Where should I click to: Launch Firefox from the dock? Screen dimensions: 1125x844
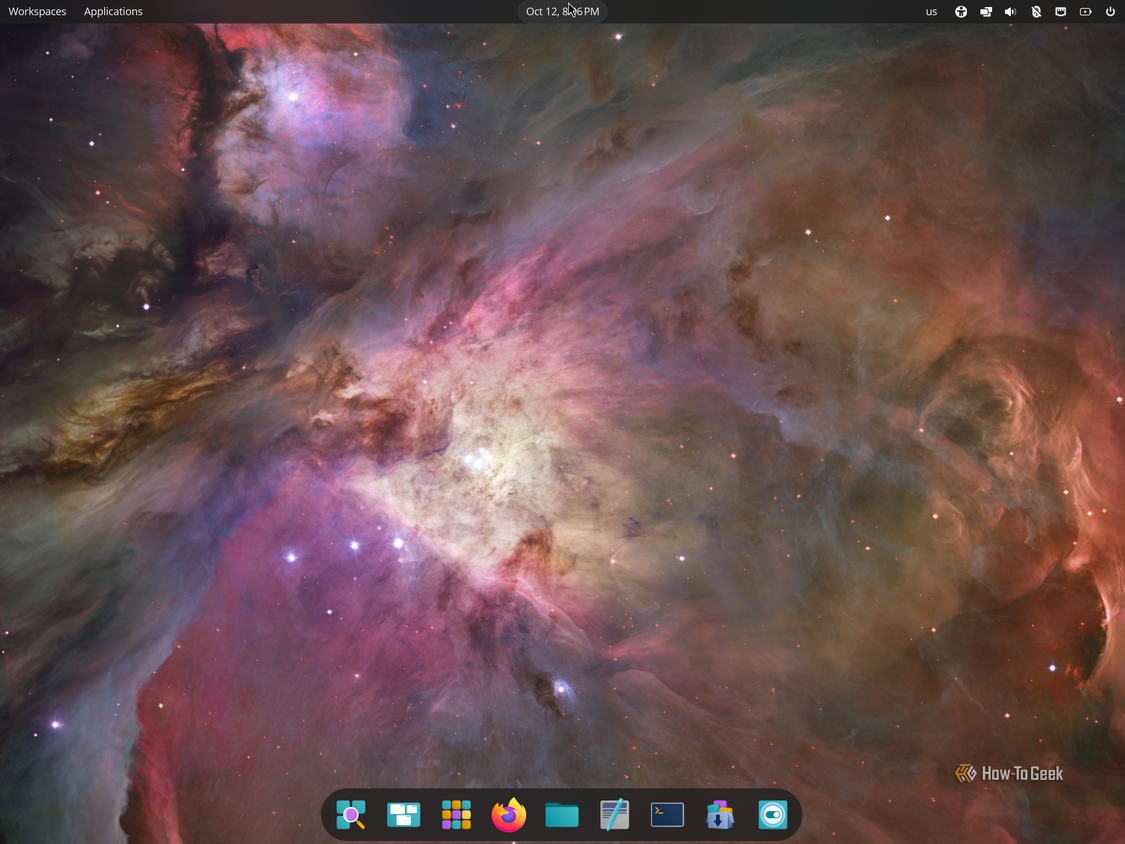[x=509, y=815]
